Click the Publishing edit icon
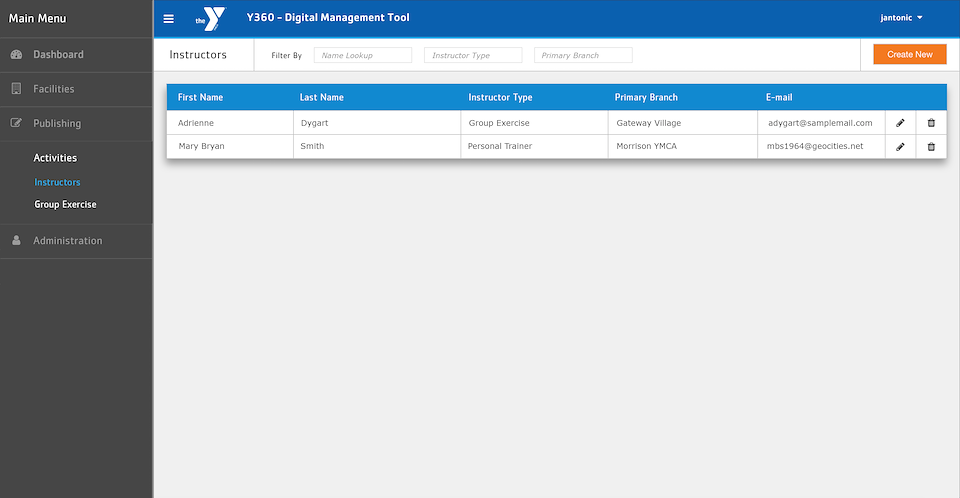960x498 pixels. [17, 123]
